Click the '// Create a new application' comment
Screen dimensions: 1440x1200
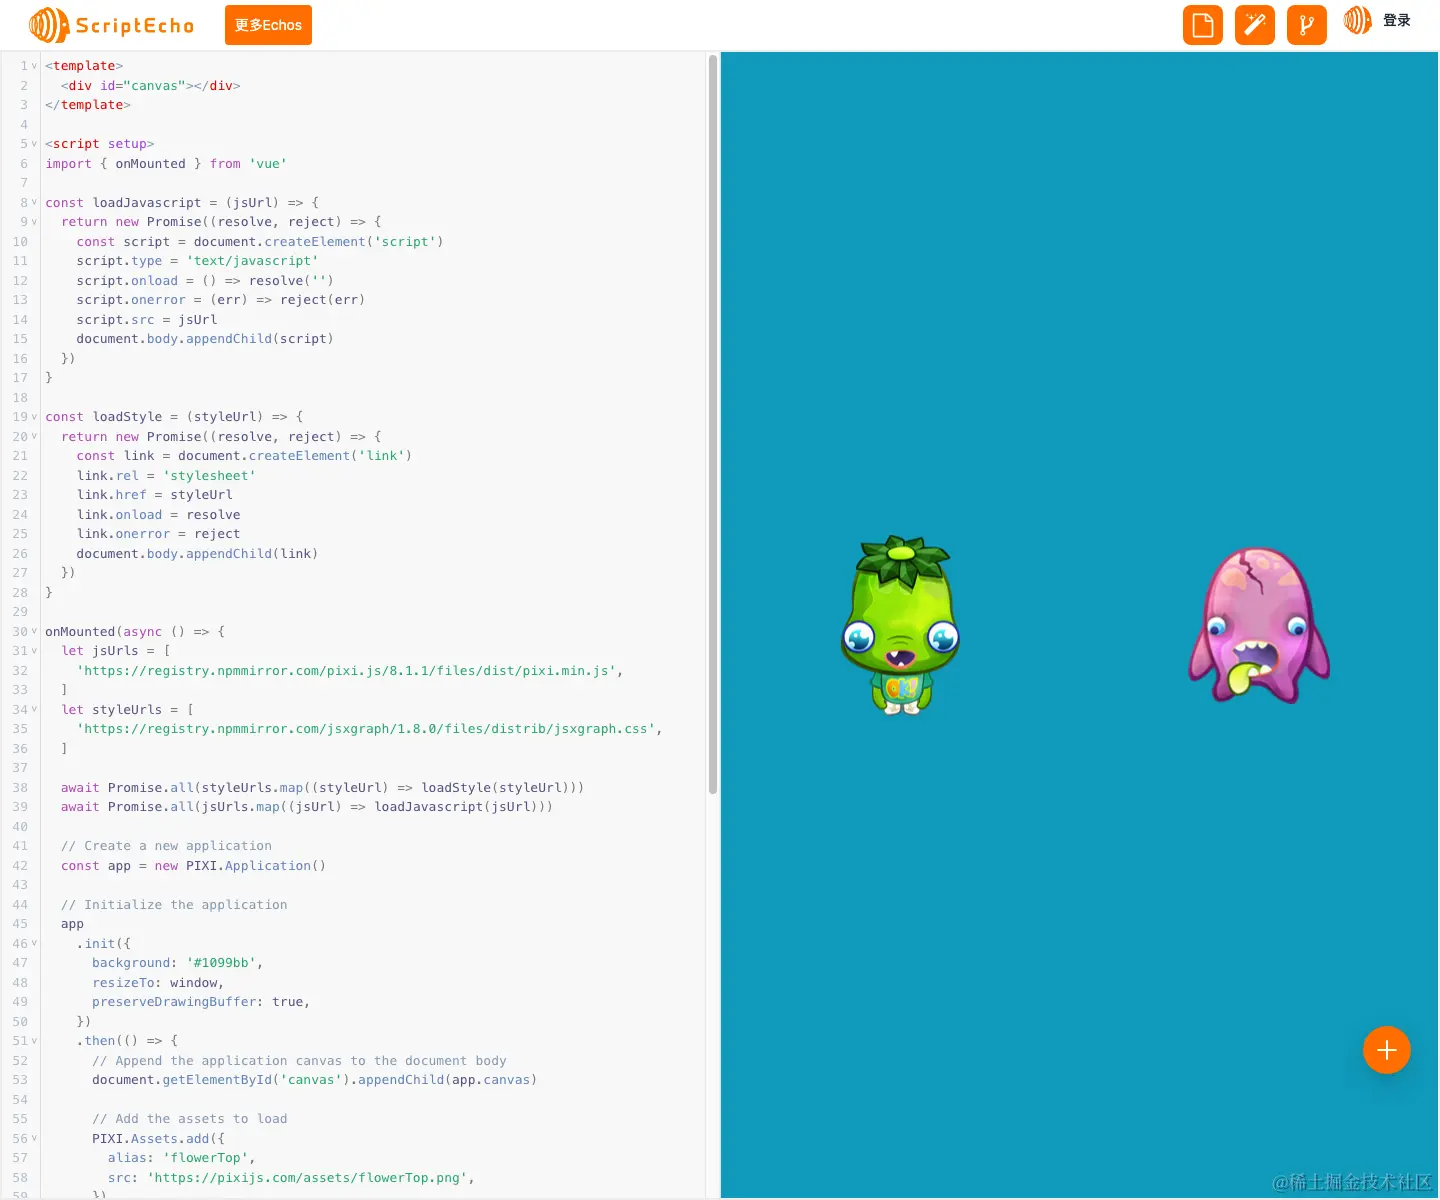tap(166, 846)
